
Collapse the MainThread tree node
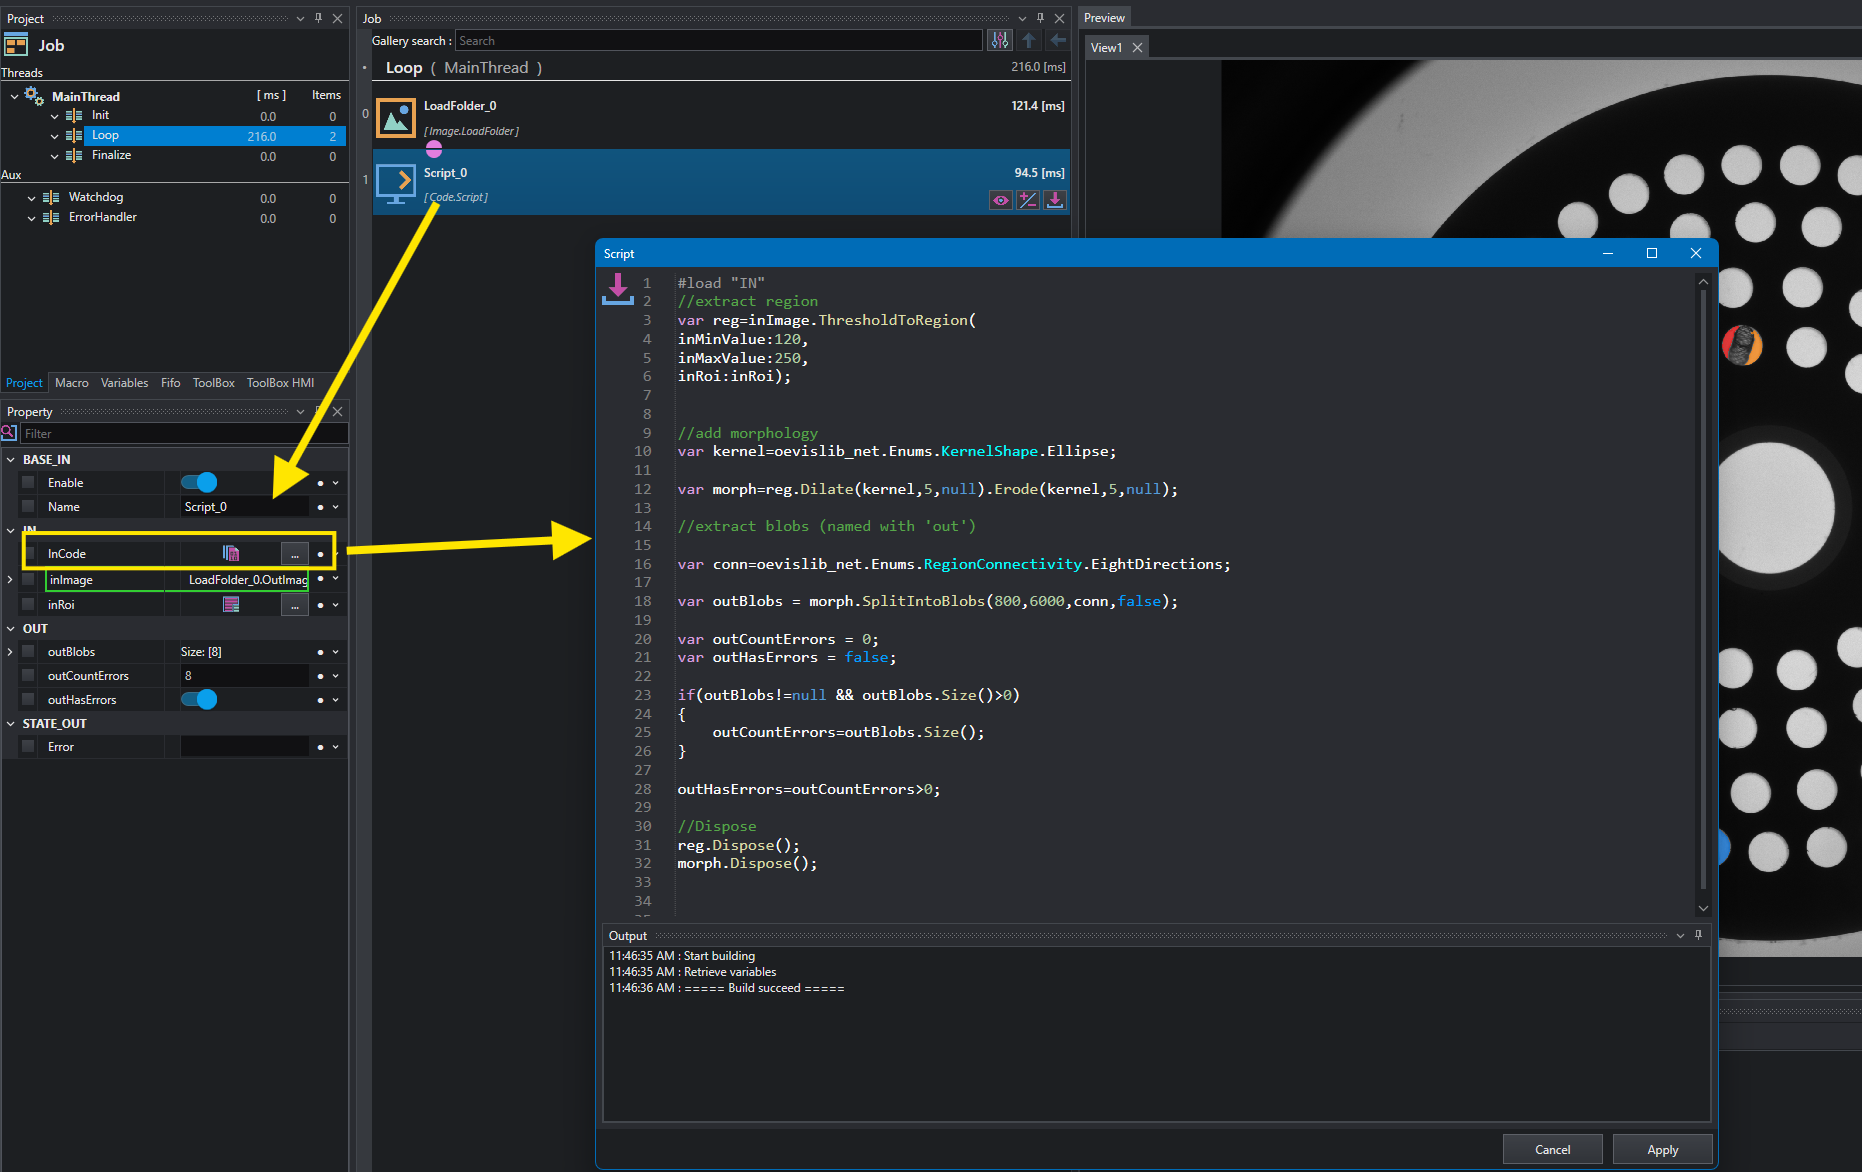[x=14, y=97]
